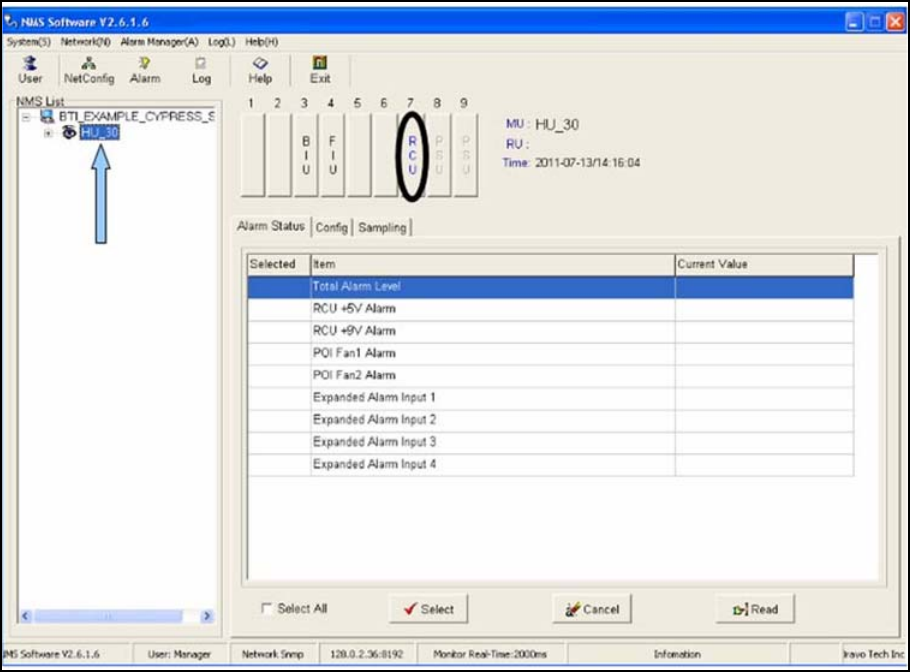Select the Expanded Alarm Input 3 row
The image size is (910, 672).
pyautogui.click(x=550, y=442)
